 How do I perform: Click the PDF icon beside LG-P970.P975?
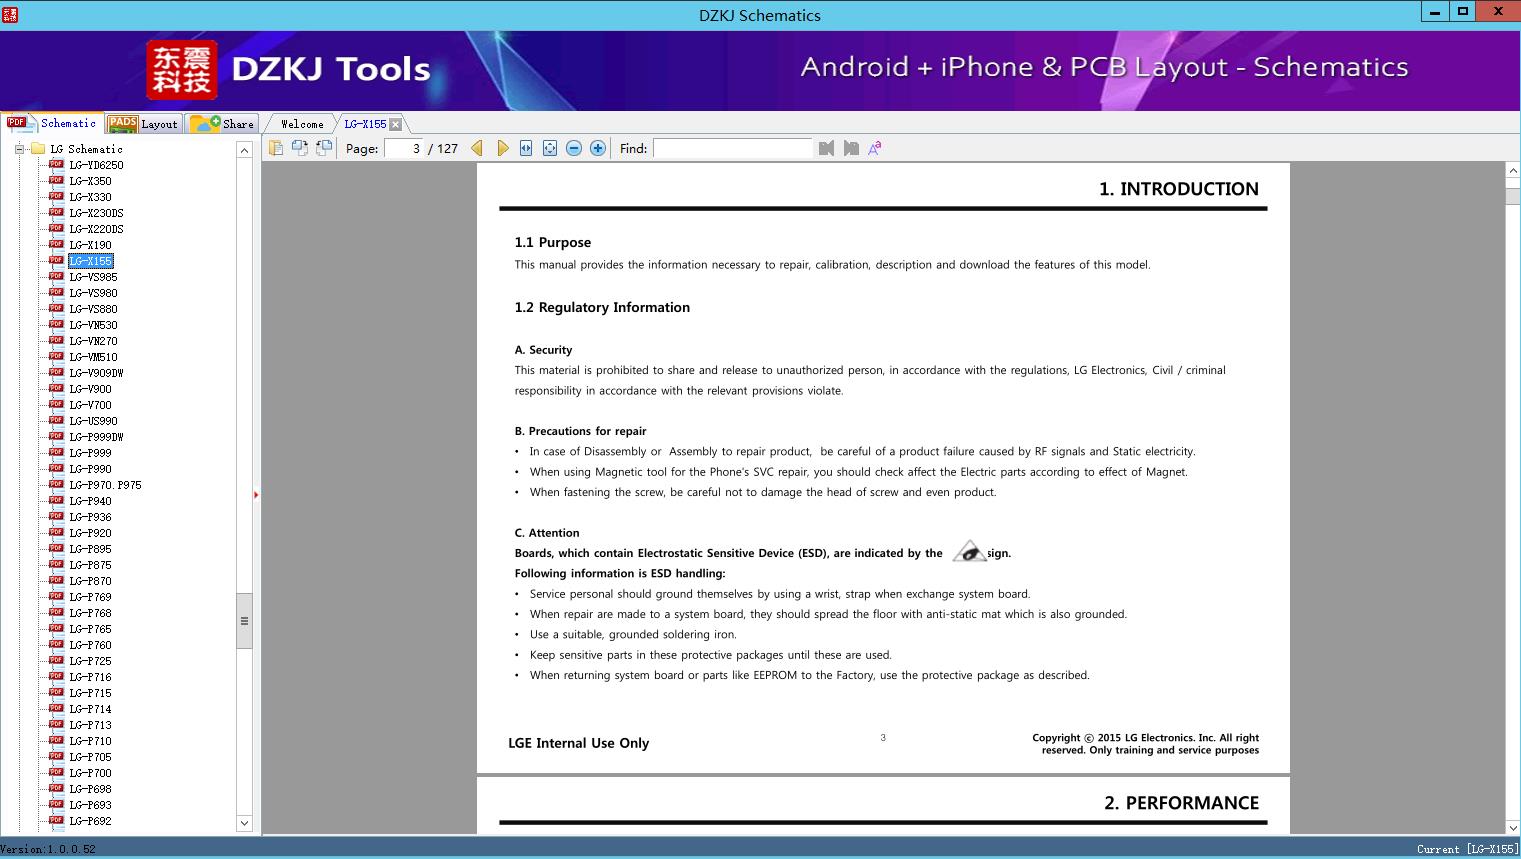[x=56, y=484]
